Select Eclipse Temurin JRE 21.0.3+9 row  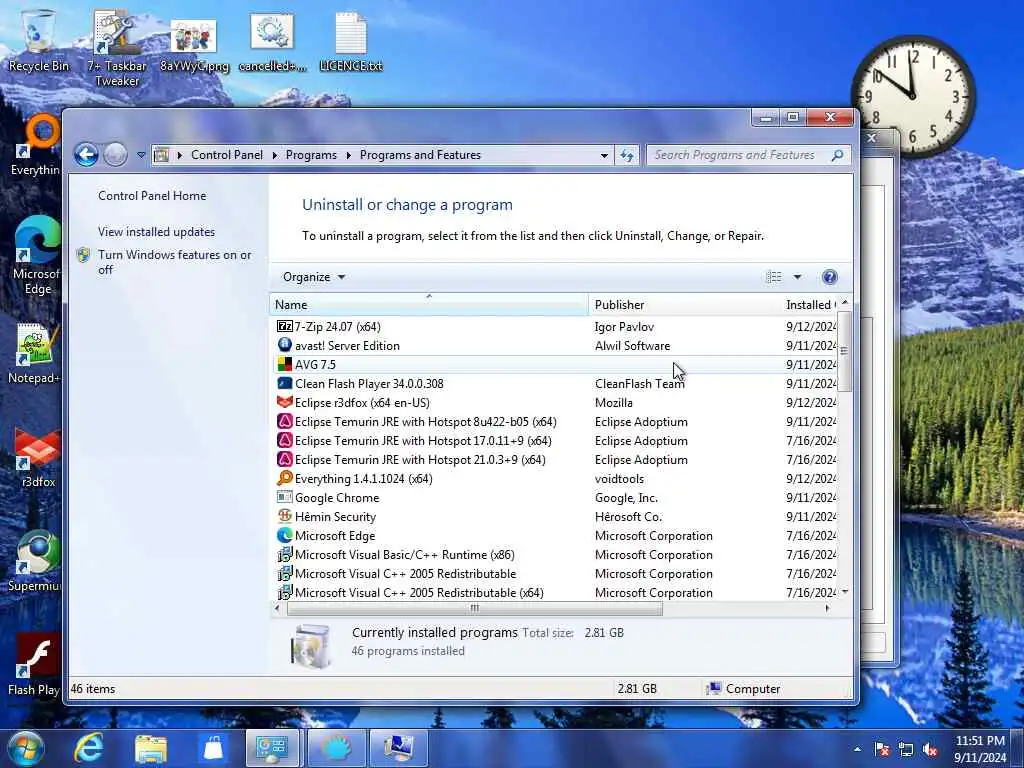click(555, 459)
